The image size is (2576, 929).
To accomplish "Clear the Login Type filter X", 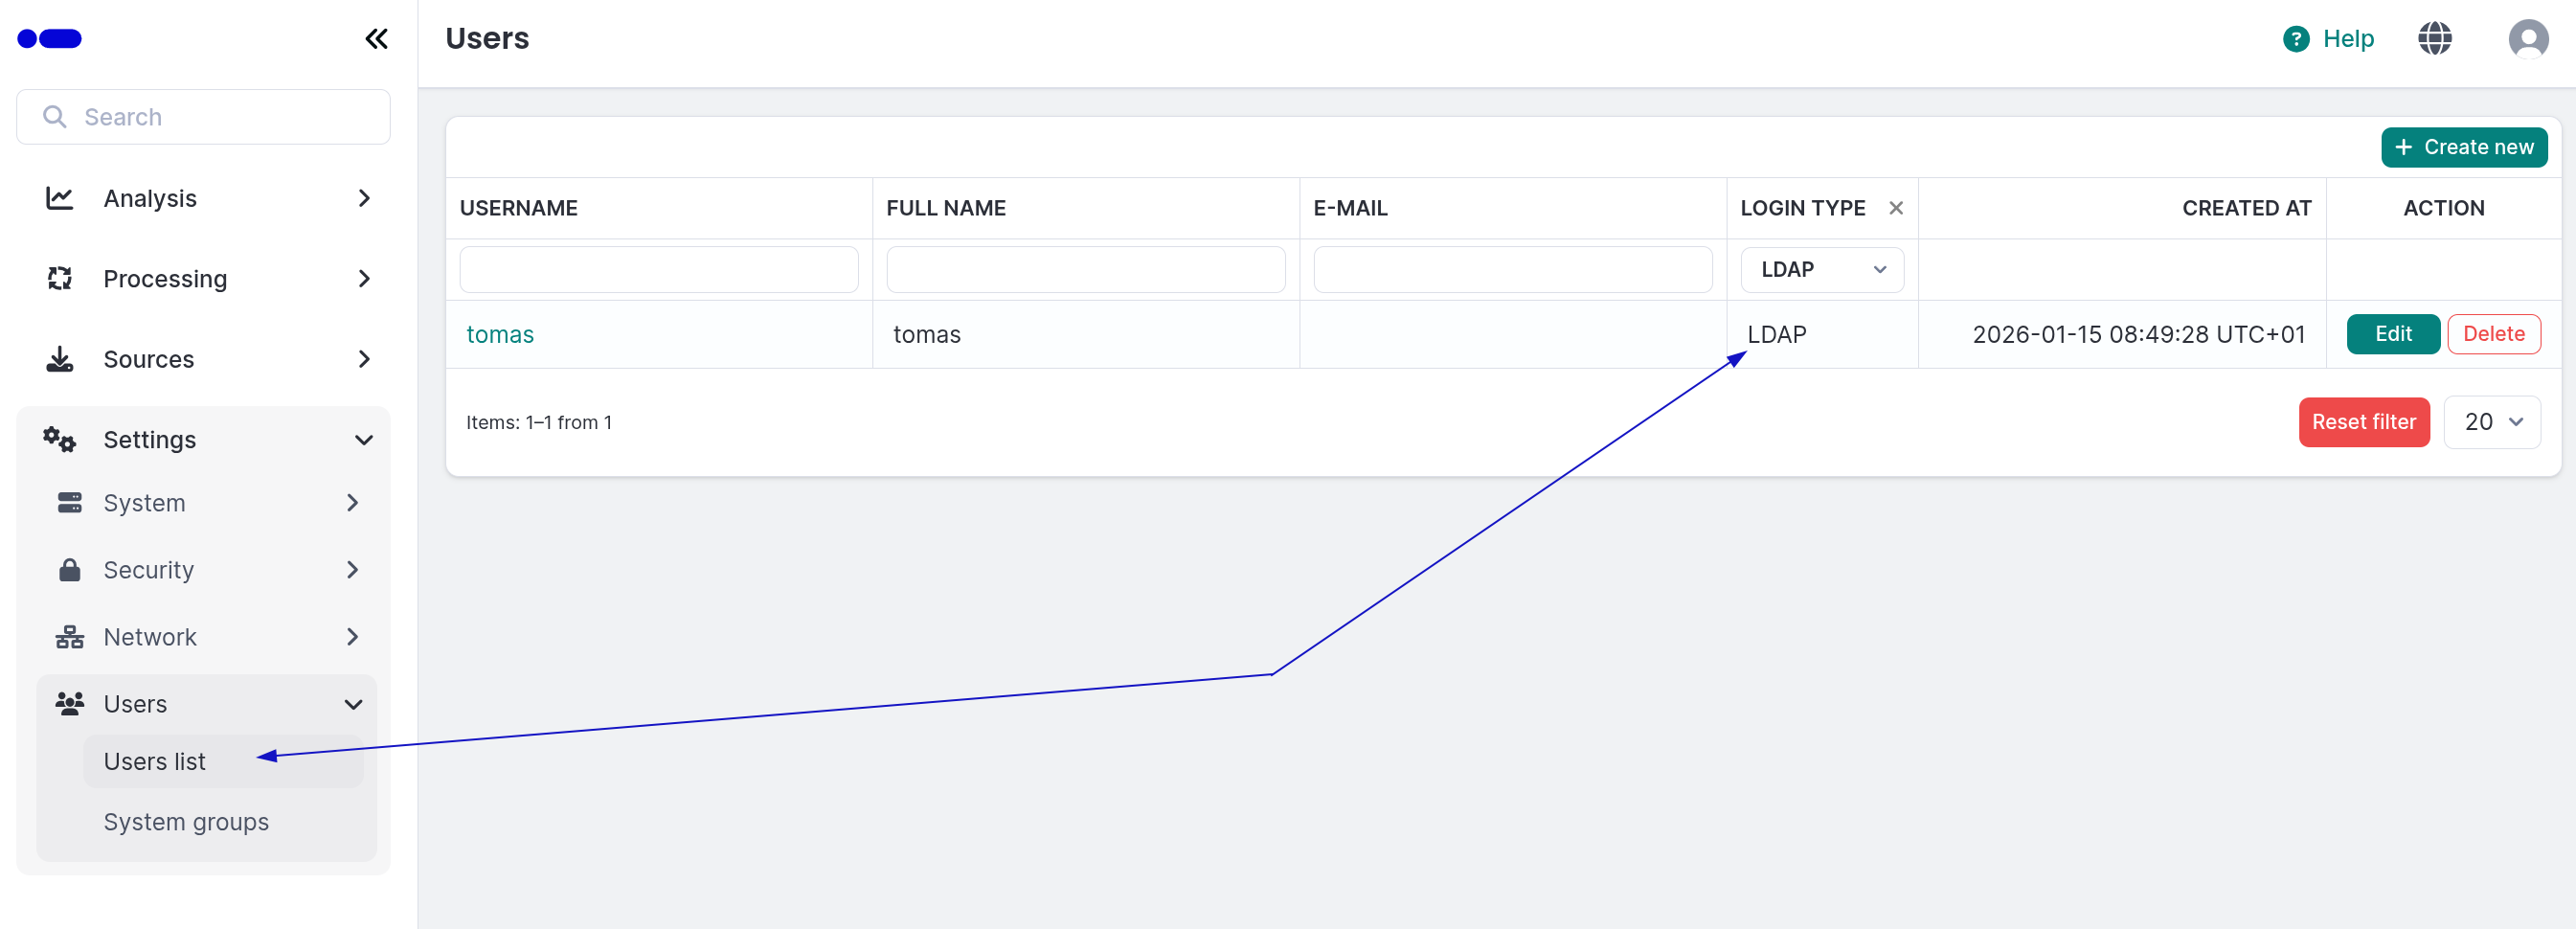I will tap(1895, 208).
